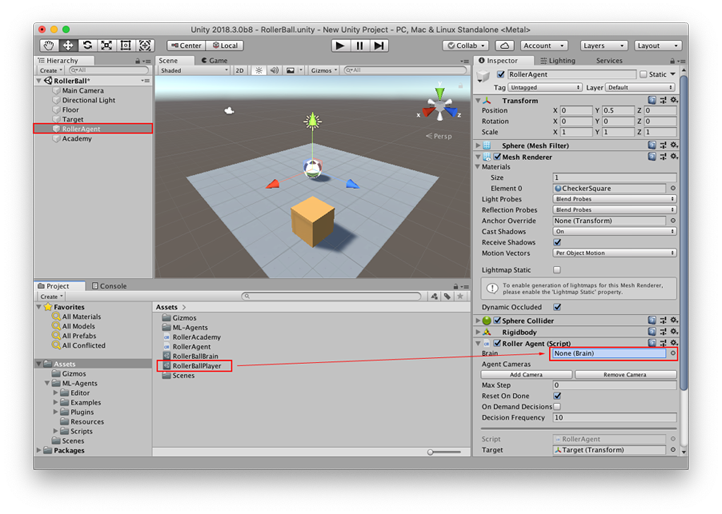Open Transform component gear menu
The image size is (722, 514).
(x=674, y=100)
